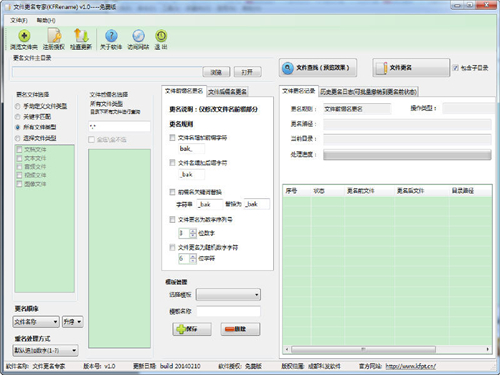Open the 升序 ascending order dropdown
Viewport: 500px width, 375px height.
click(x=72, y=322)
